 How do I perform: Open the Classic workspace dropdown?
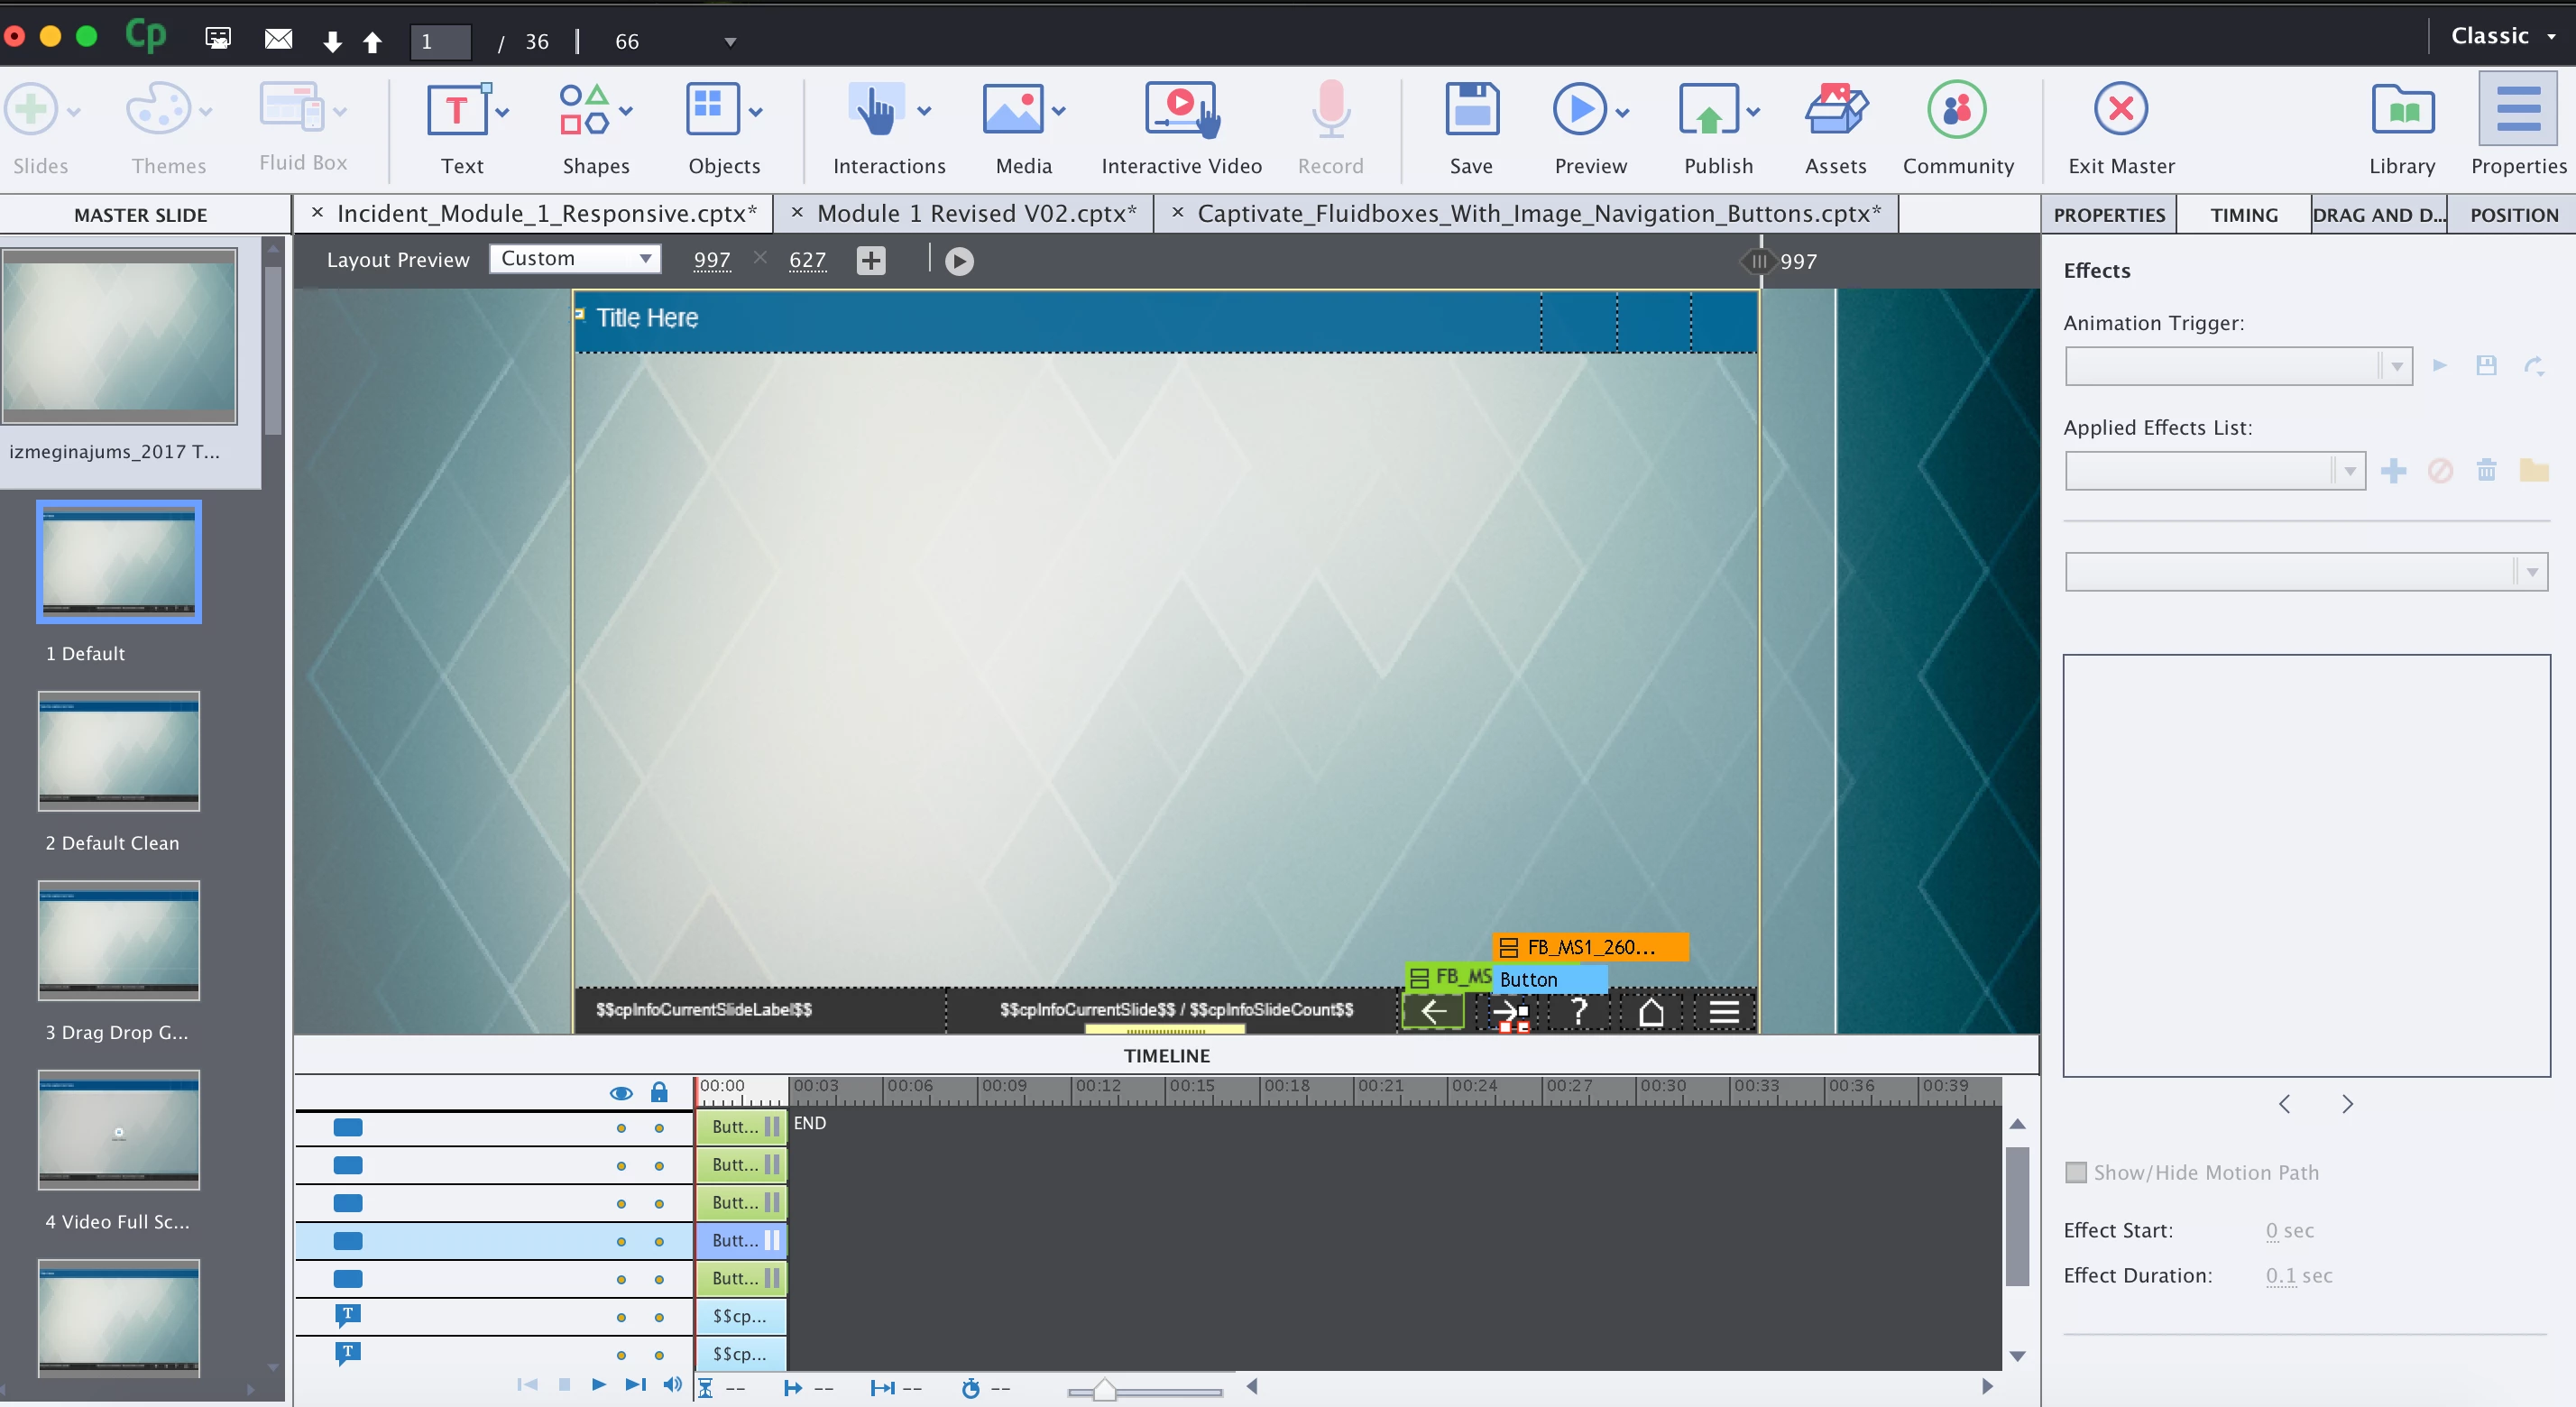2502,36
